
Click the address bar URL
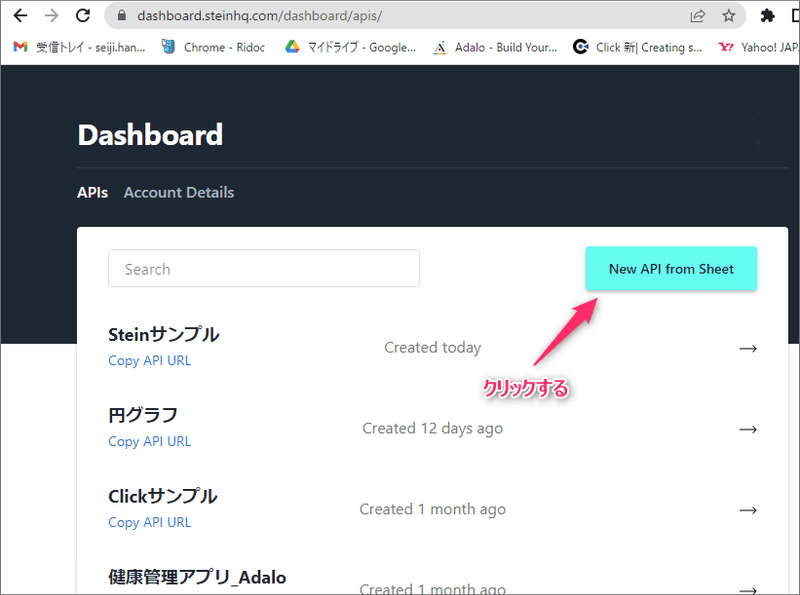click(259, 16)
